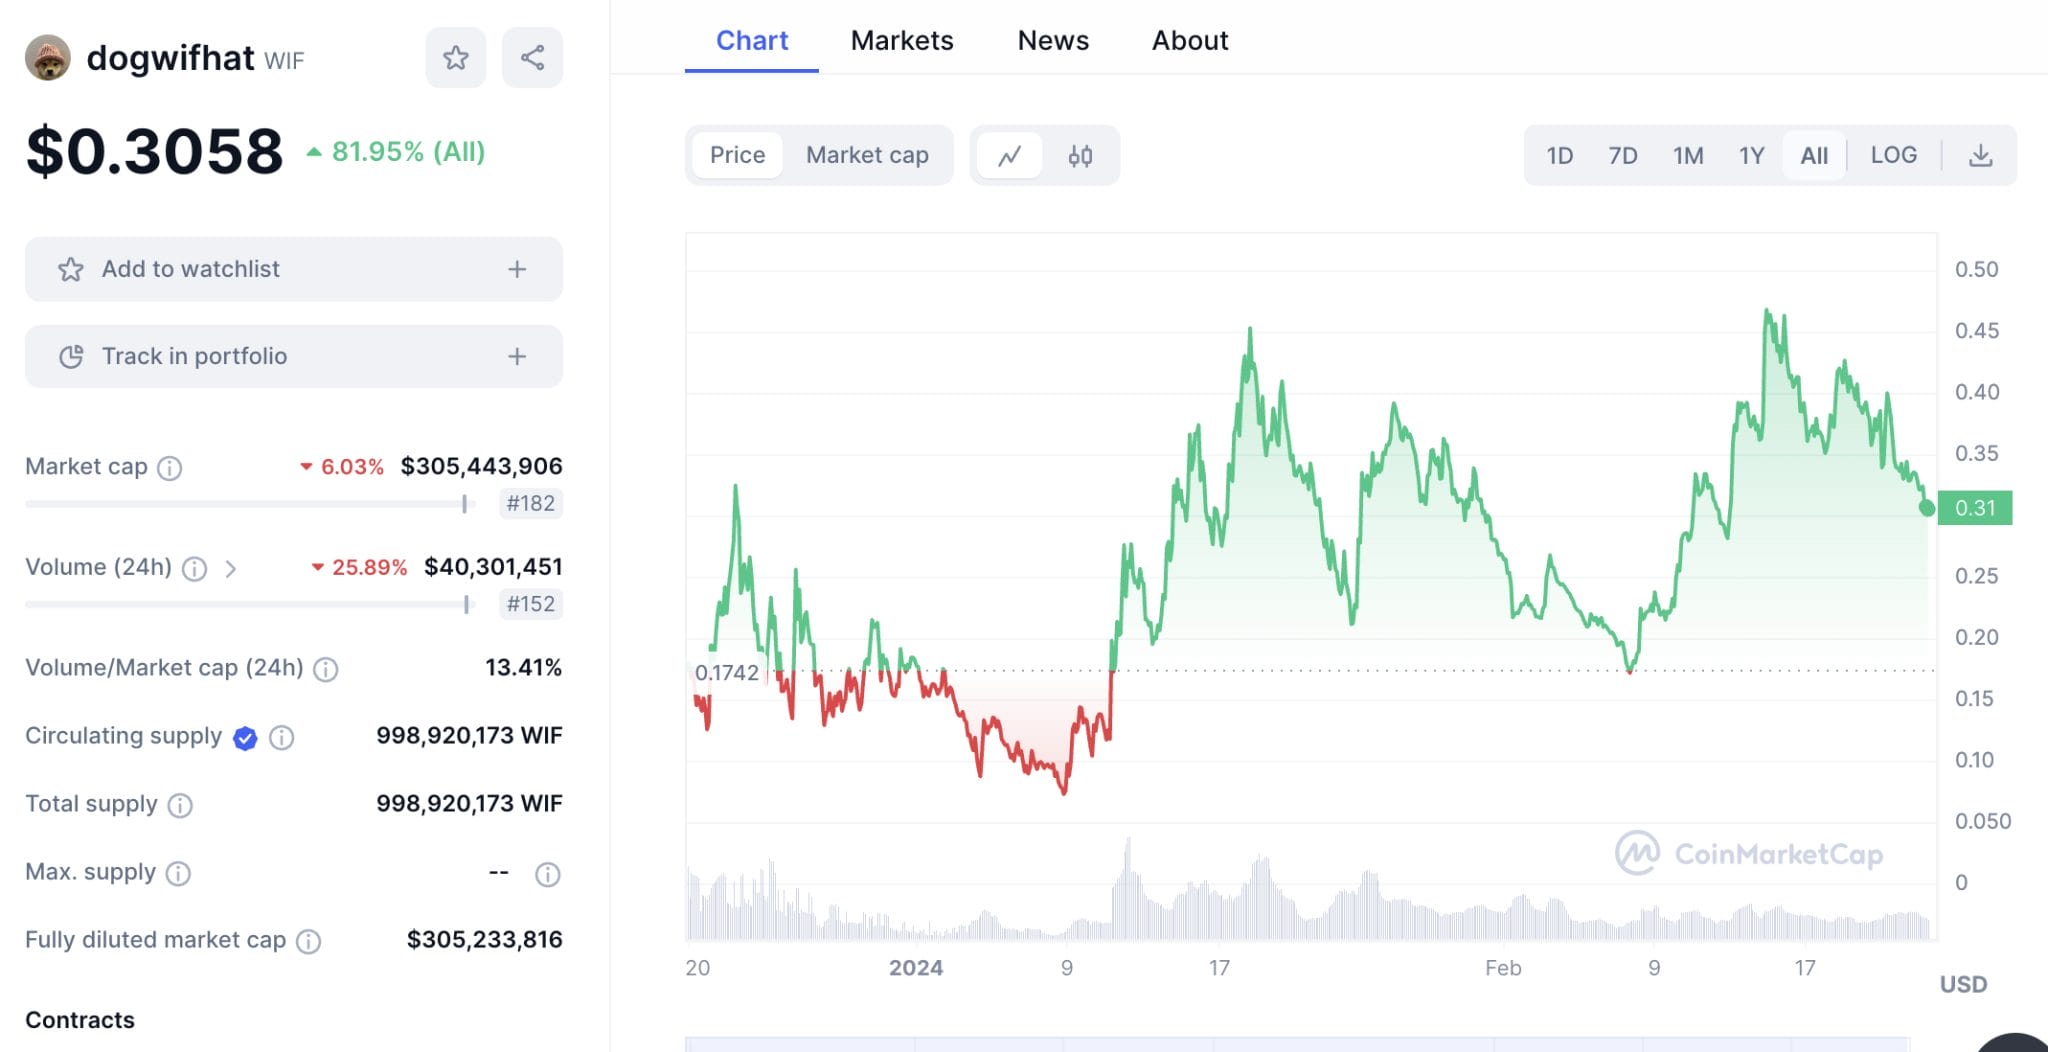The image size is (2048, 1052).
Task: Click the Add to watchlist button
Action: click(190, 269)
